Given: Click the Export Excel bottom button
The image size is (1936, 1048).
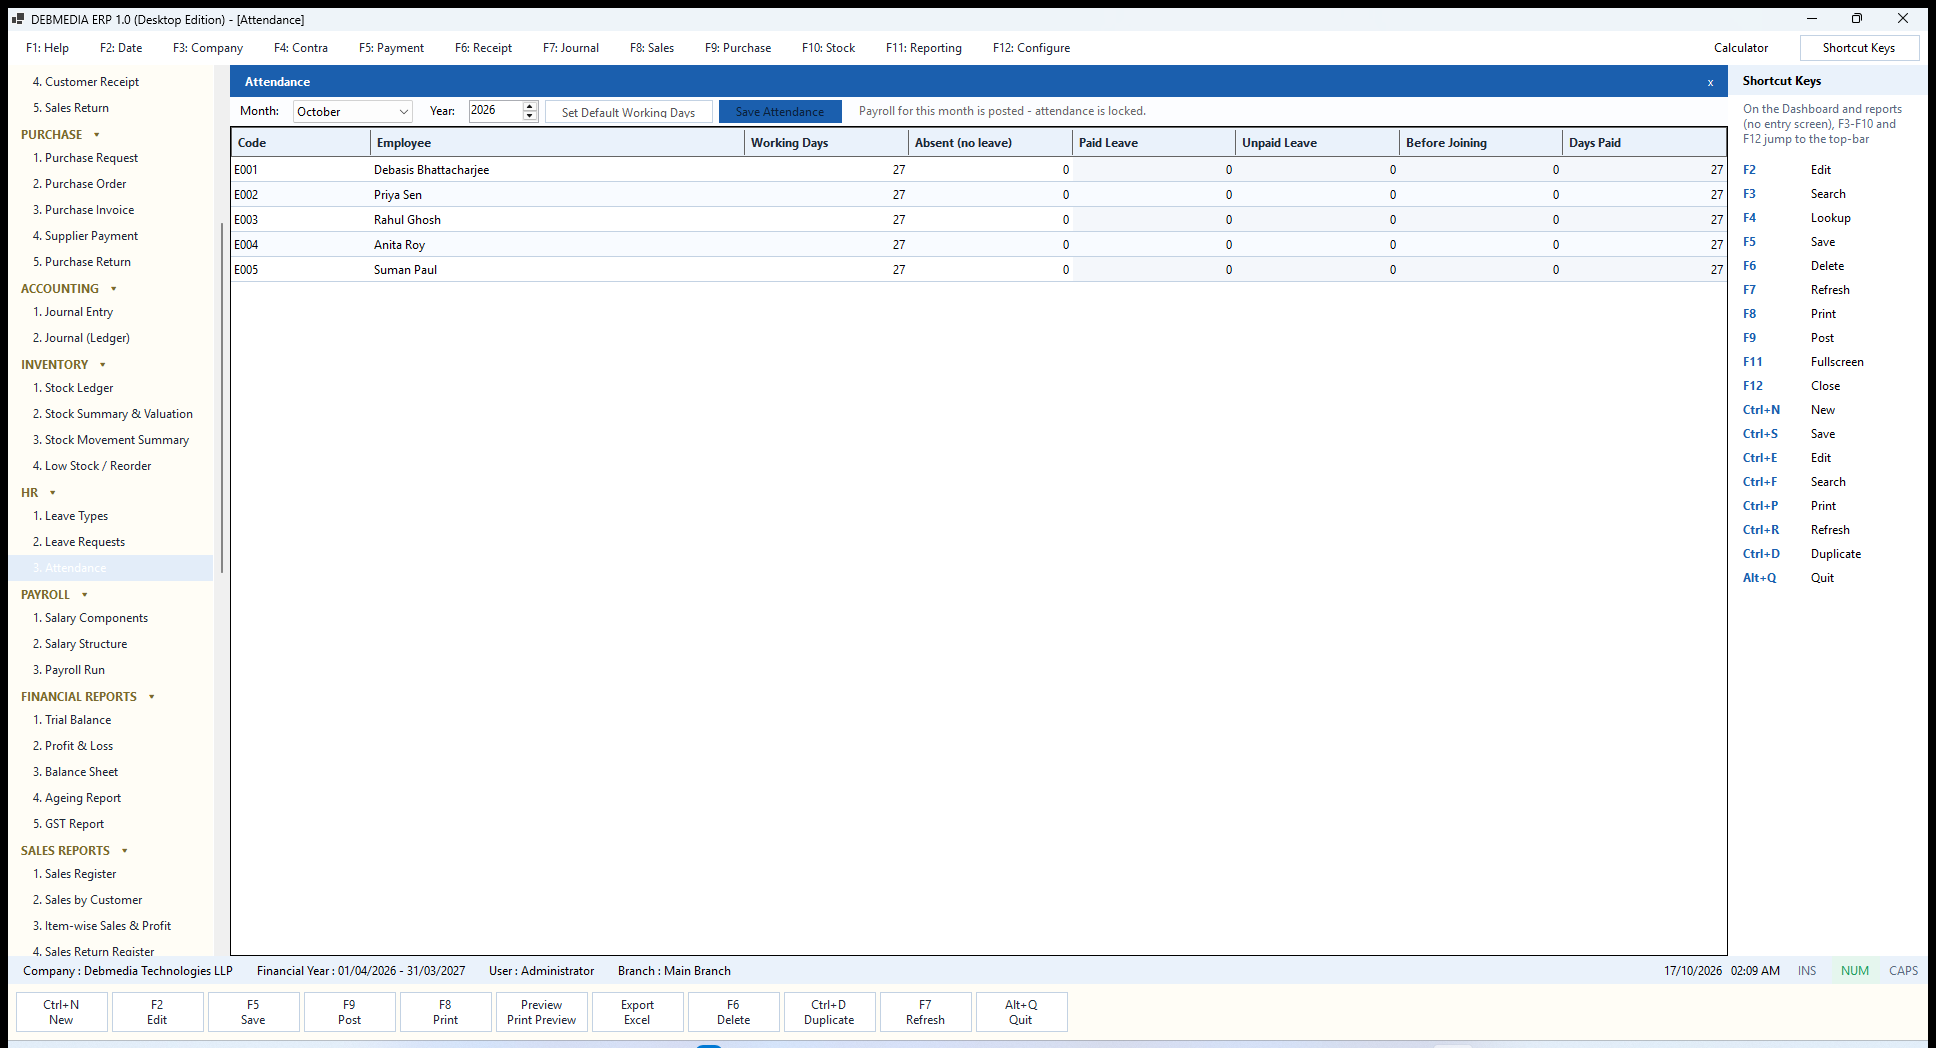Looking at the screenshot, I should click(x=637, y=1012).
